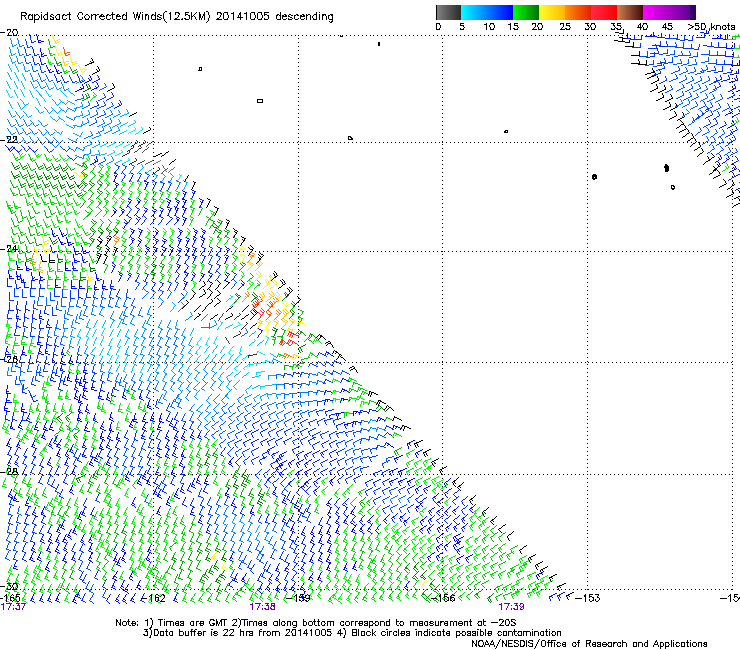Screen dimensions: 740x650
Task: Click the purple '17:37' time stamp
Action: 13,607
